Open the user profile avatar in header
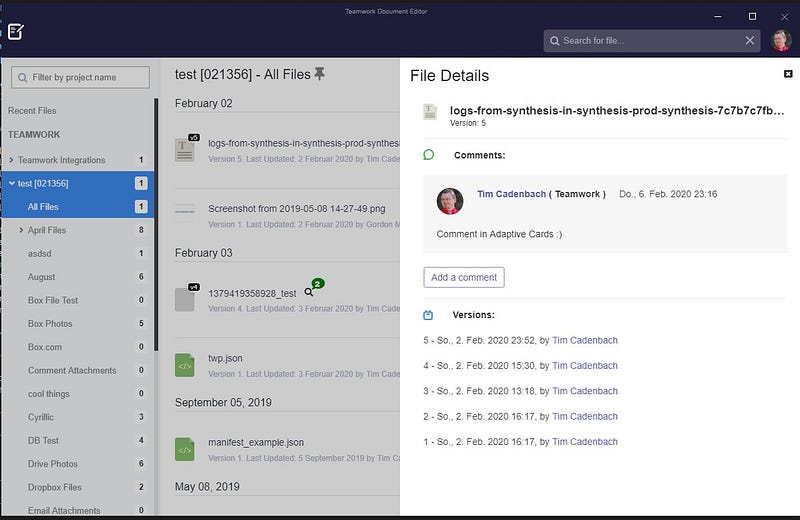This screenshot has width=800, height=520. (x=781, y=40)
